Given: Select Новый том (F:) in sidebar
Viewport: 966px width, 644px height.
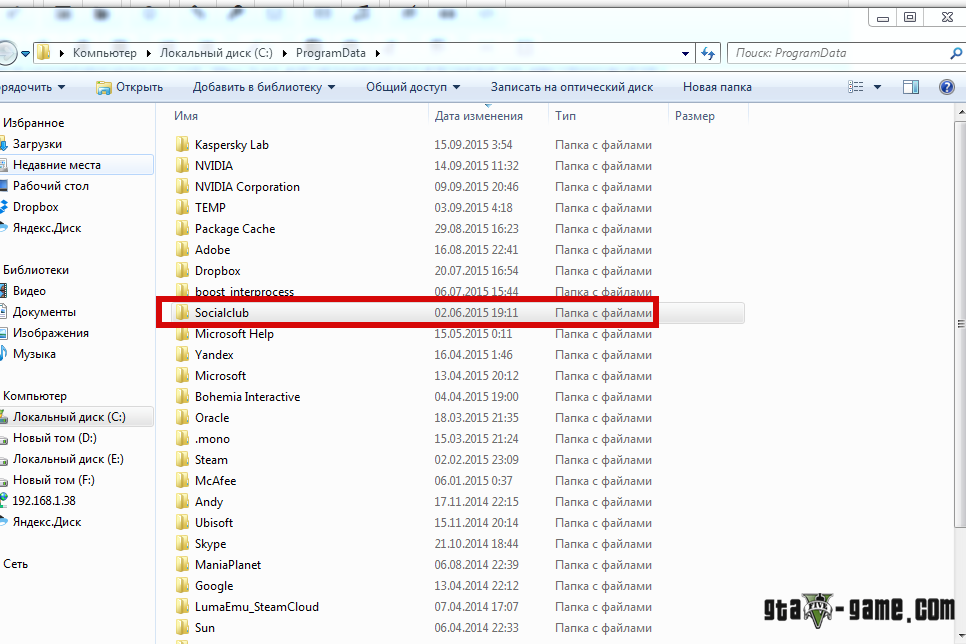Looking at the screenshot, I should [x=54, y=479].
